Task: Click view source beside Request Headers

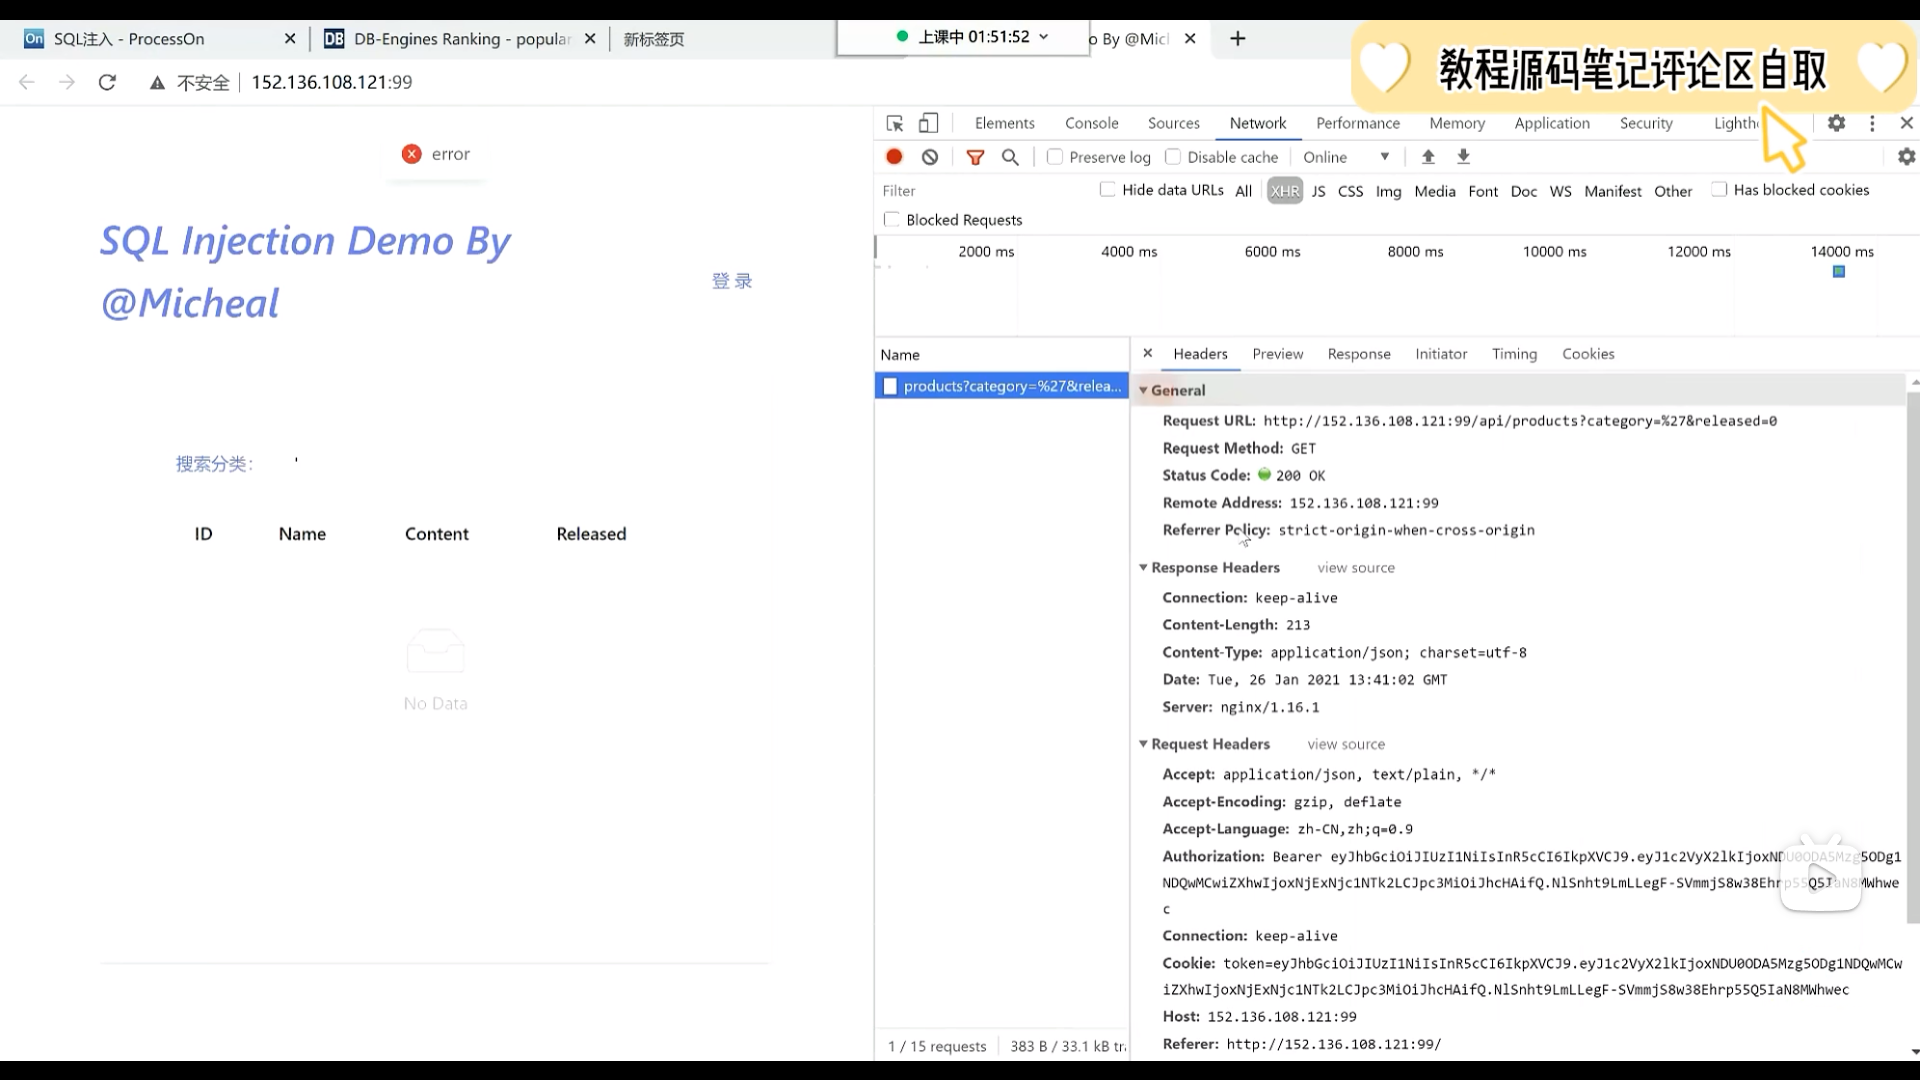Action: (x=1346, y=744)
